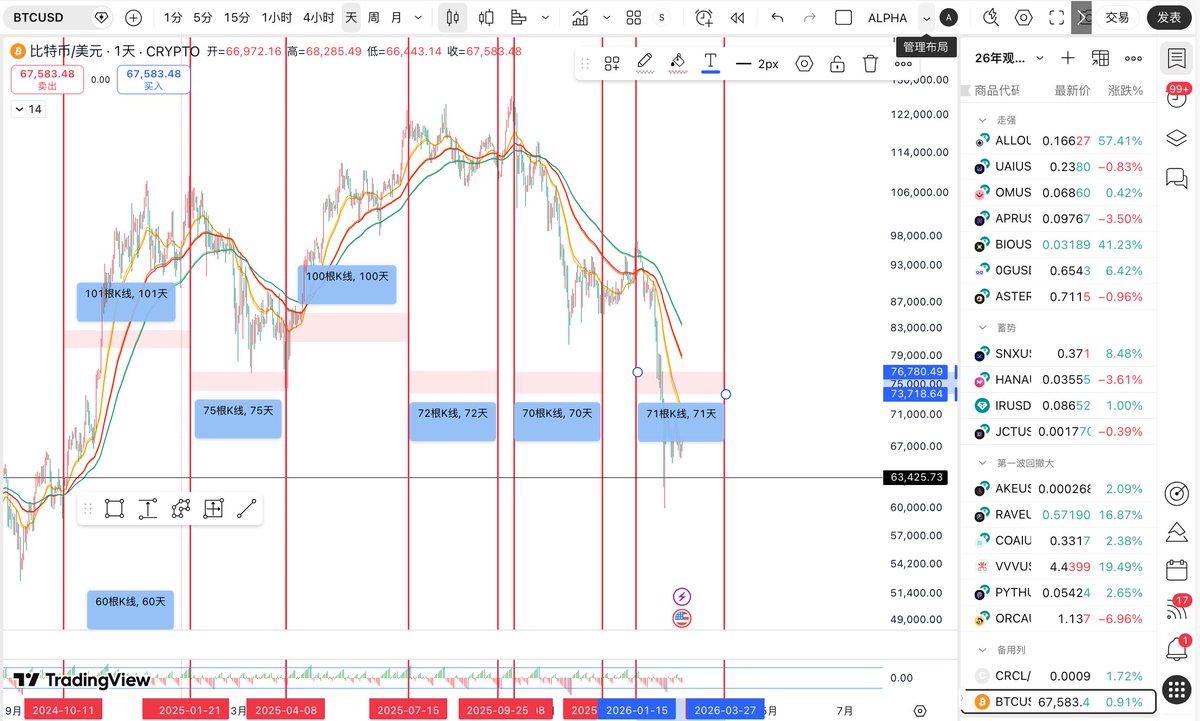Expand the indicators favorites dropdown arrow
The height and width of the screenshot is (721, 1200).
click(606, 18)
